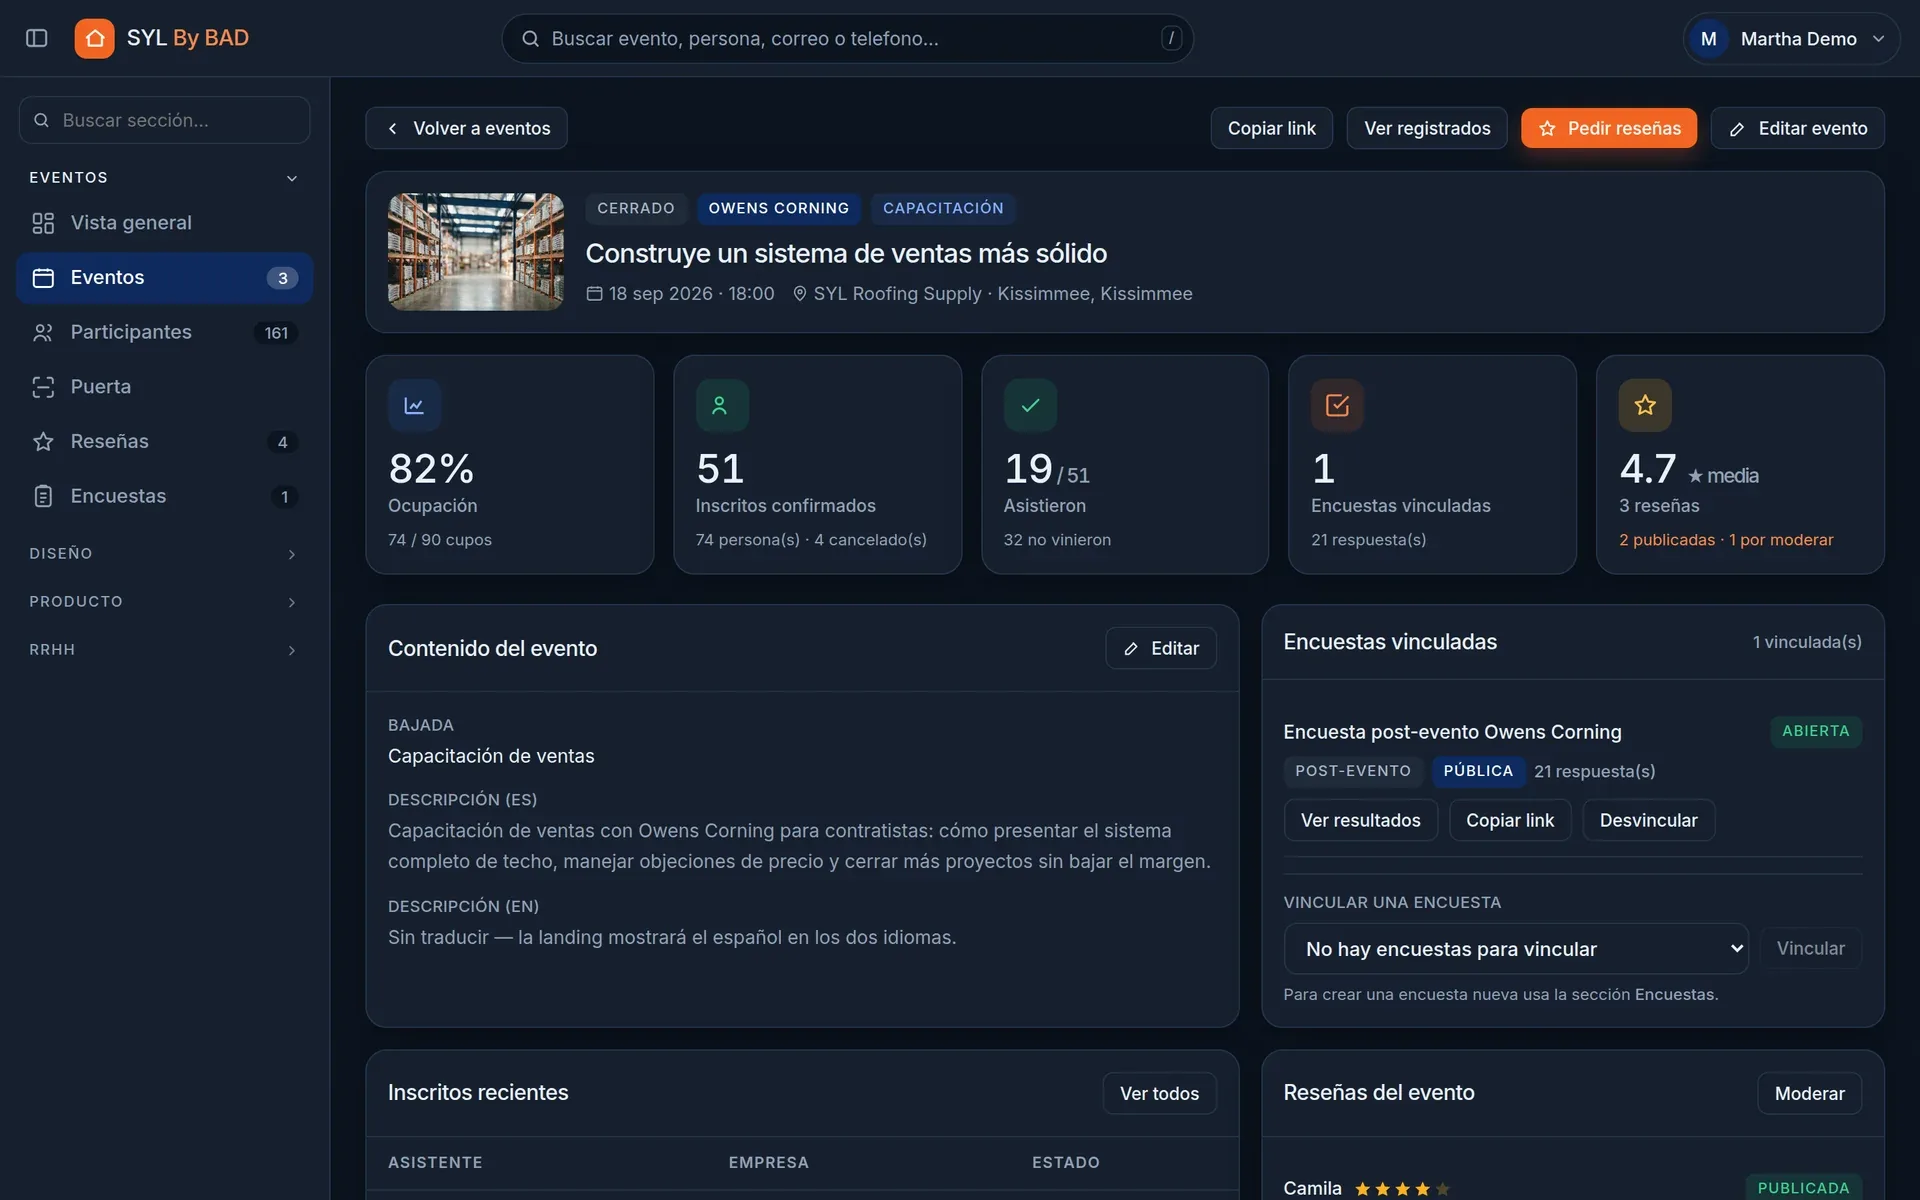Click Moderar in Reseñas del evento
1920x1200 pixels.
coord(1809,1093)
